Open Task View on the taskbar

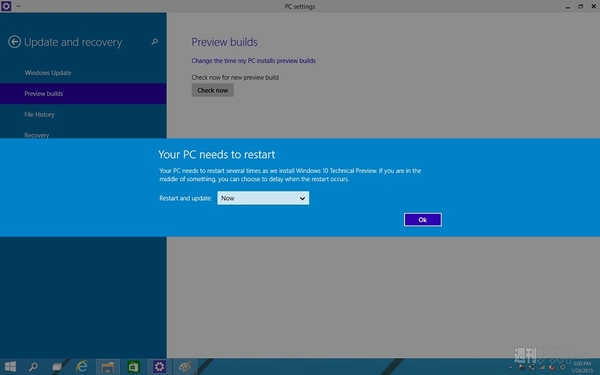57,367
